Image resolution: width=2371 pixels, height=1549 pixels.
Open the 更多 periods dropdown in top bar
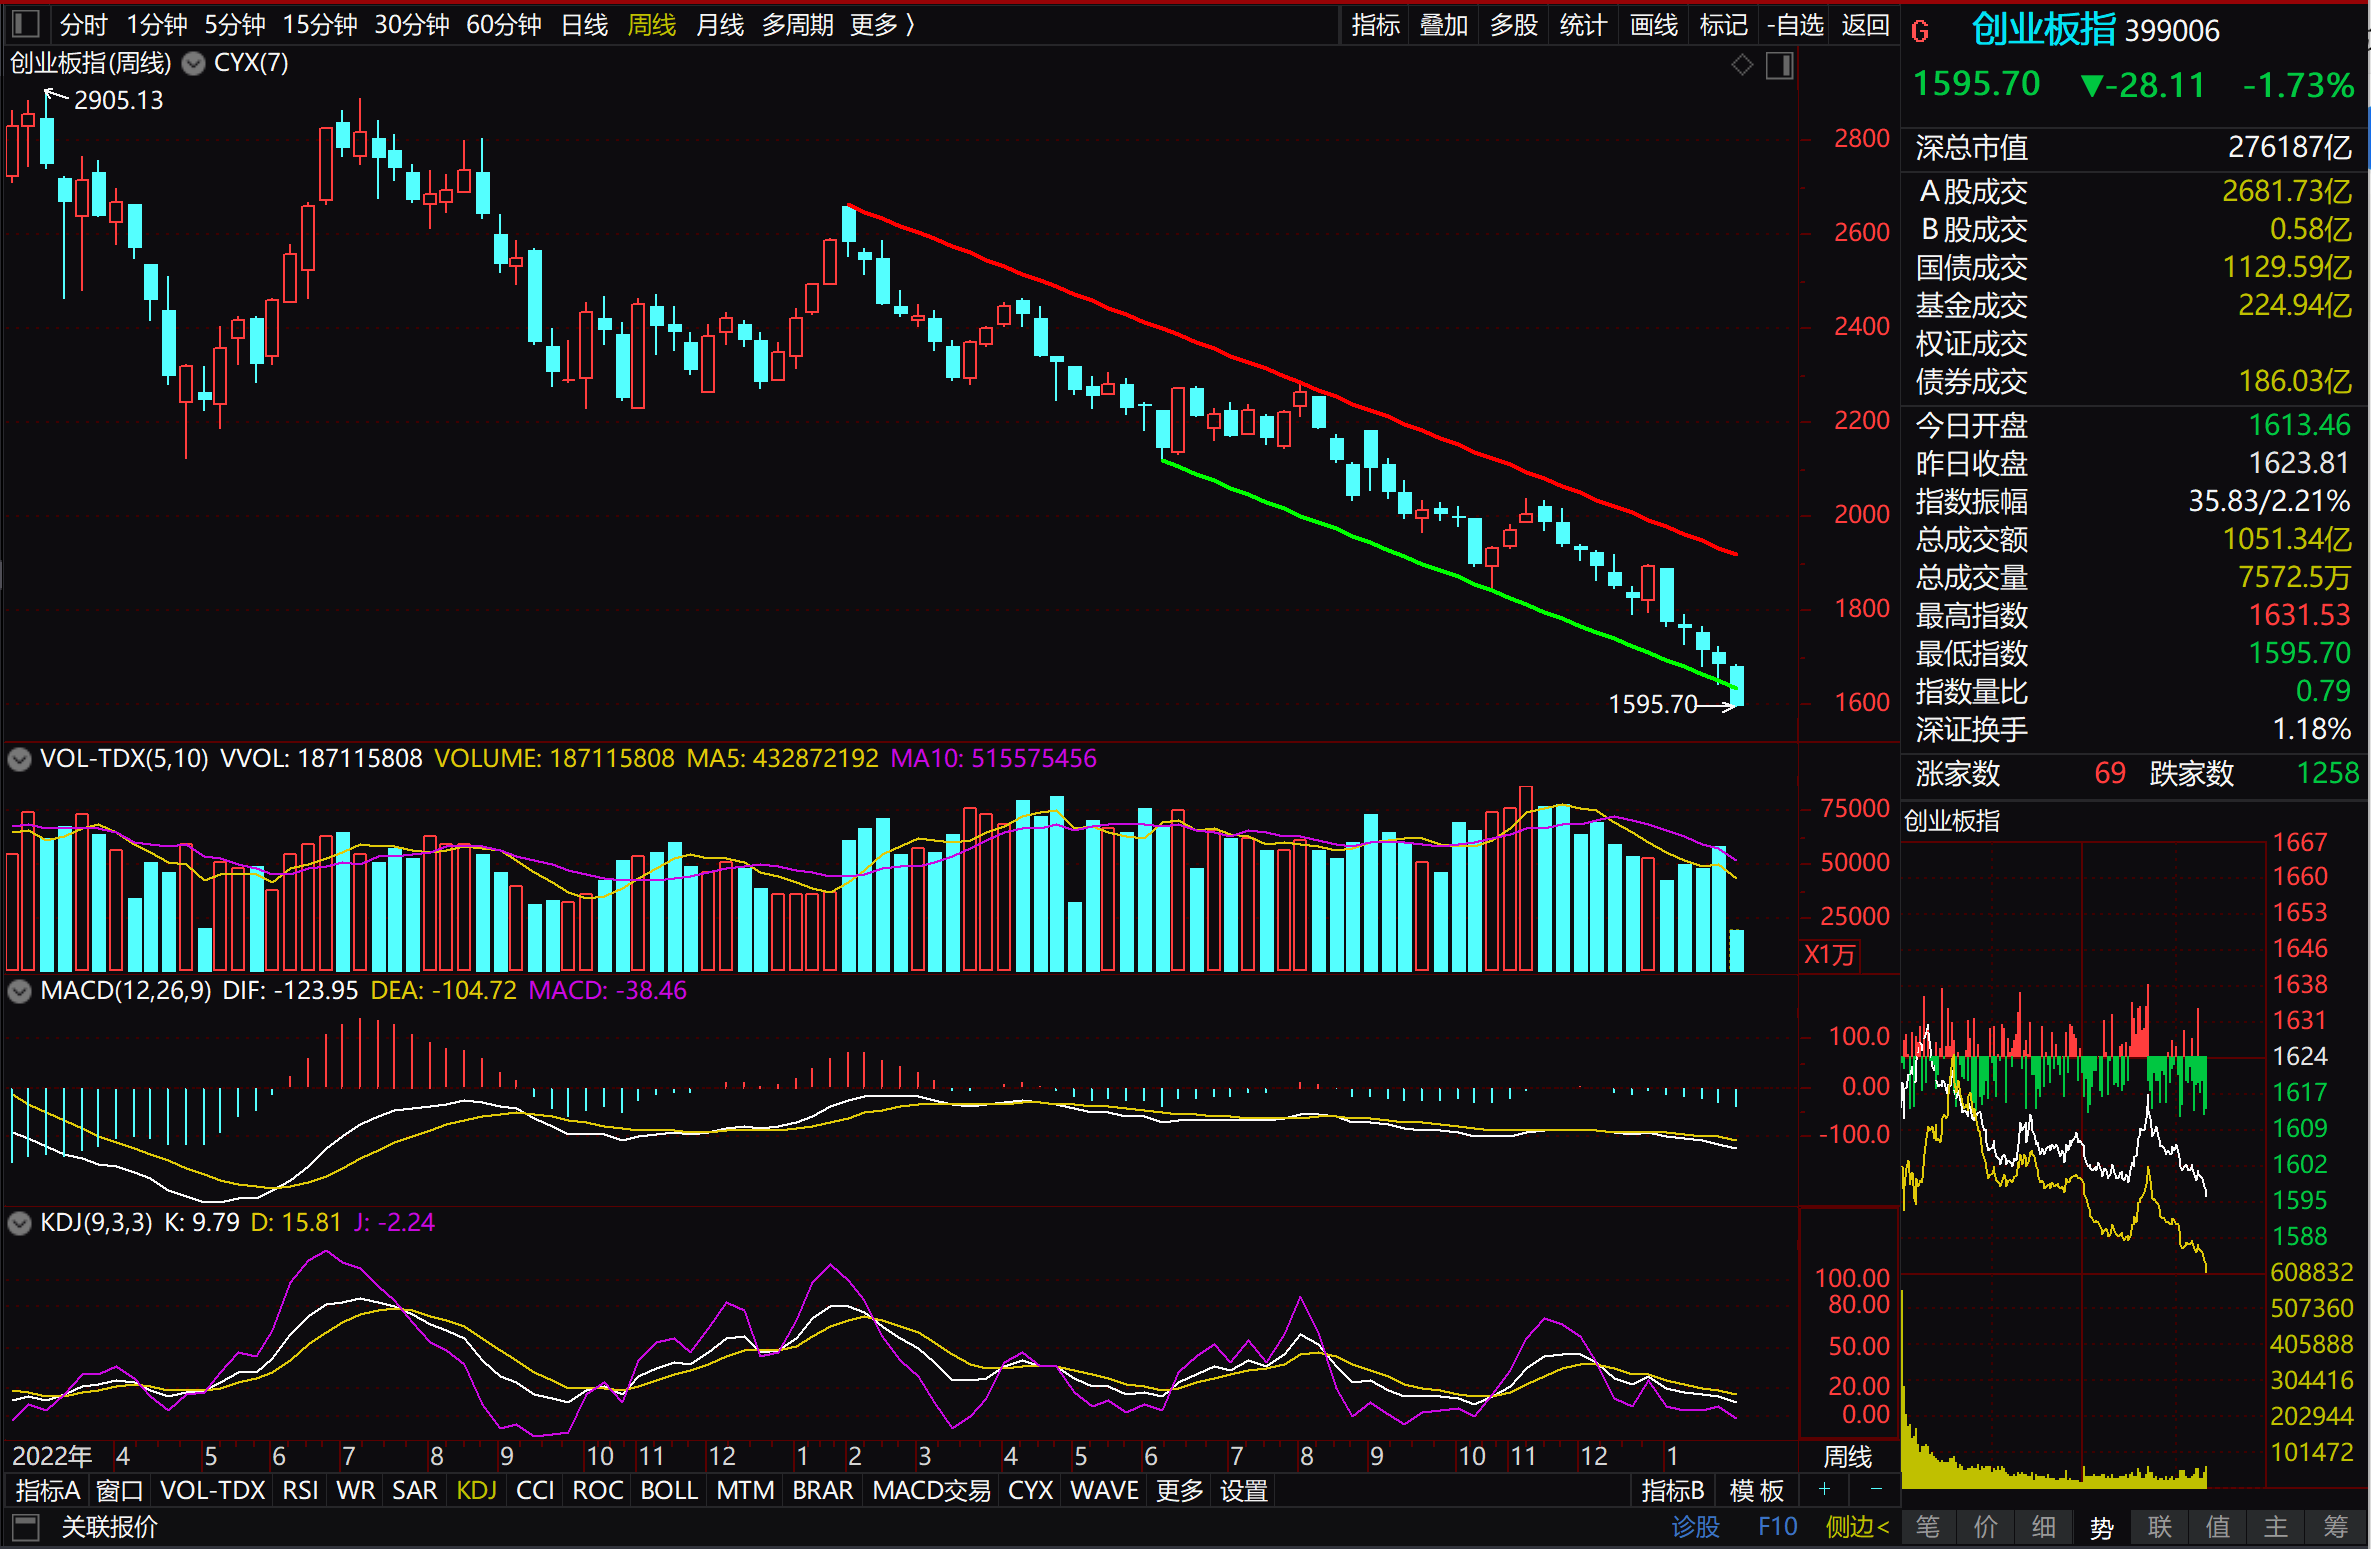[883, 25]
